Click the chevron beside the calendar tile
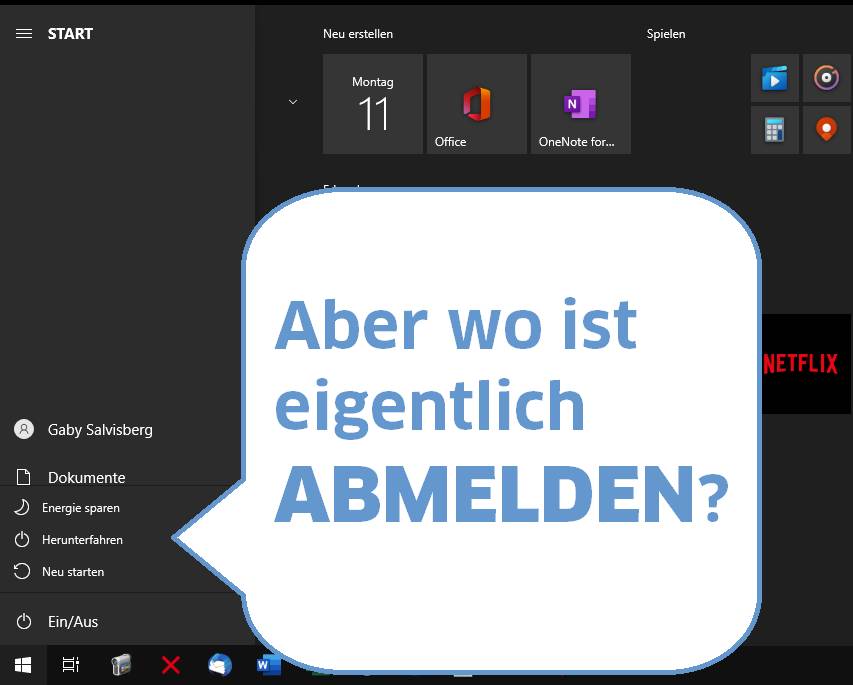853x685 pixels. pos(293,102)
